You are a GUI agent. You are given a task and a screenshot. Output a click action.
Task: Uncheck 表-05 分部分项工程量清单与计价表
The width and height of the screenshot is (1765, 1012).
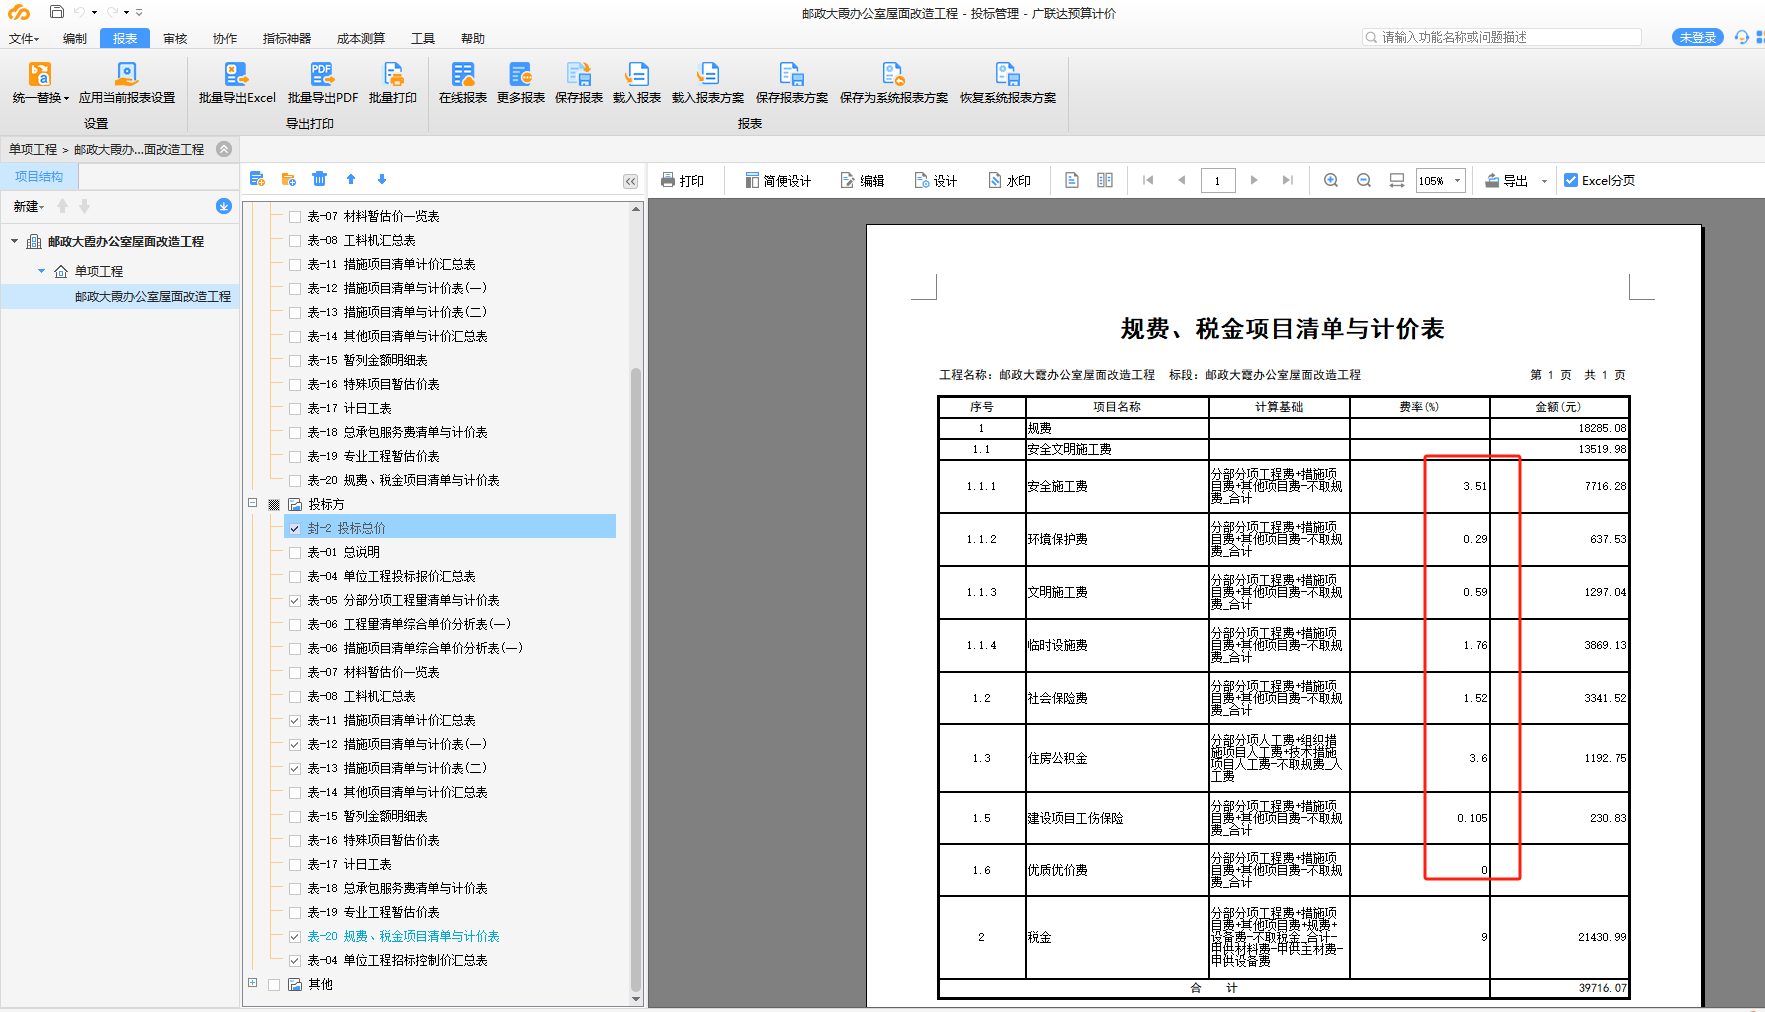[x=295, y=600]
